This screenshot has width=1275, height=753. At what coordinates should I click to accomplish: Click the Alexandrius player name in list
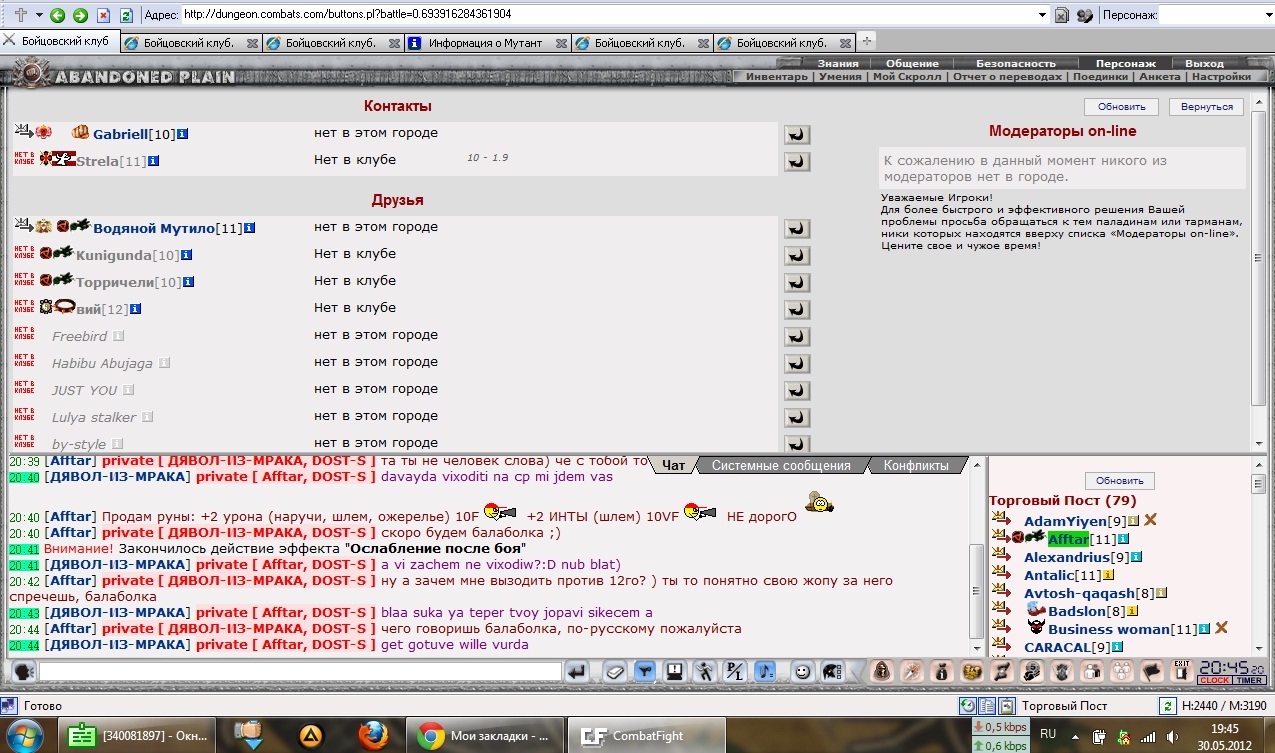pos(1067,557)
